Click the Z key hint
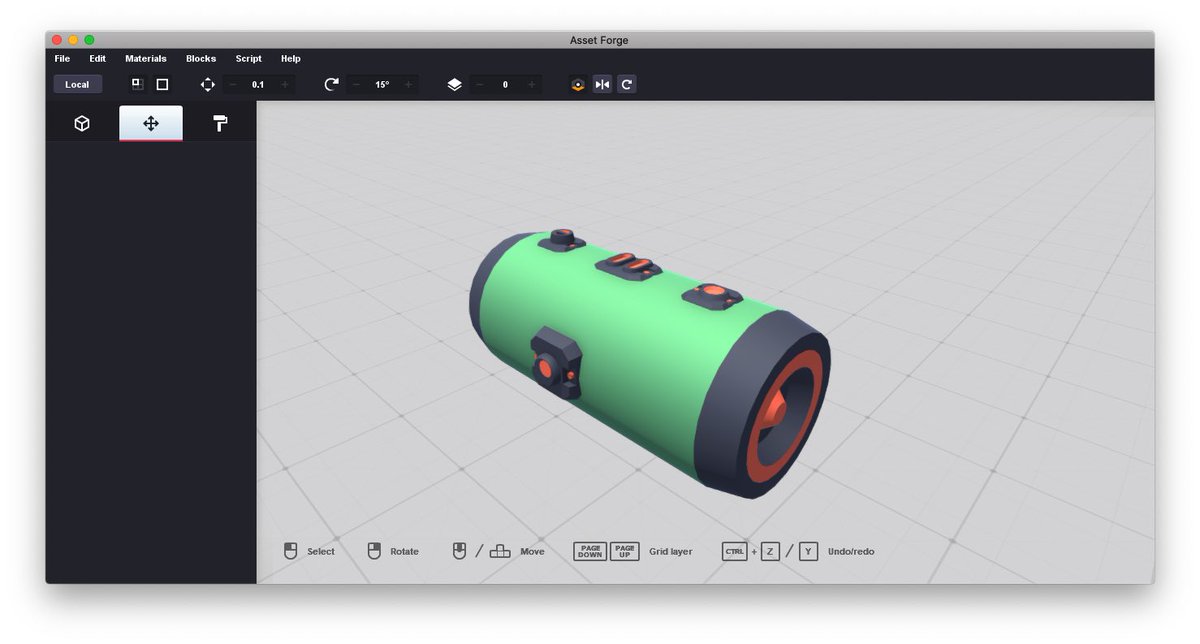The height and width of the screenshot is (644, 1200). [x=770, y=551]
